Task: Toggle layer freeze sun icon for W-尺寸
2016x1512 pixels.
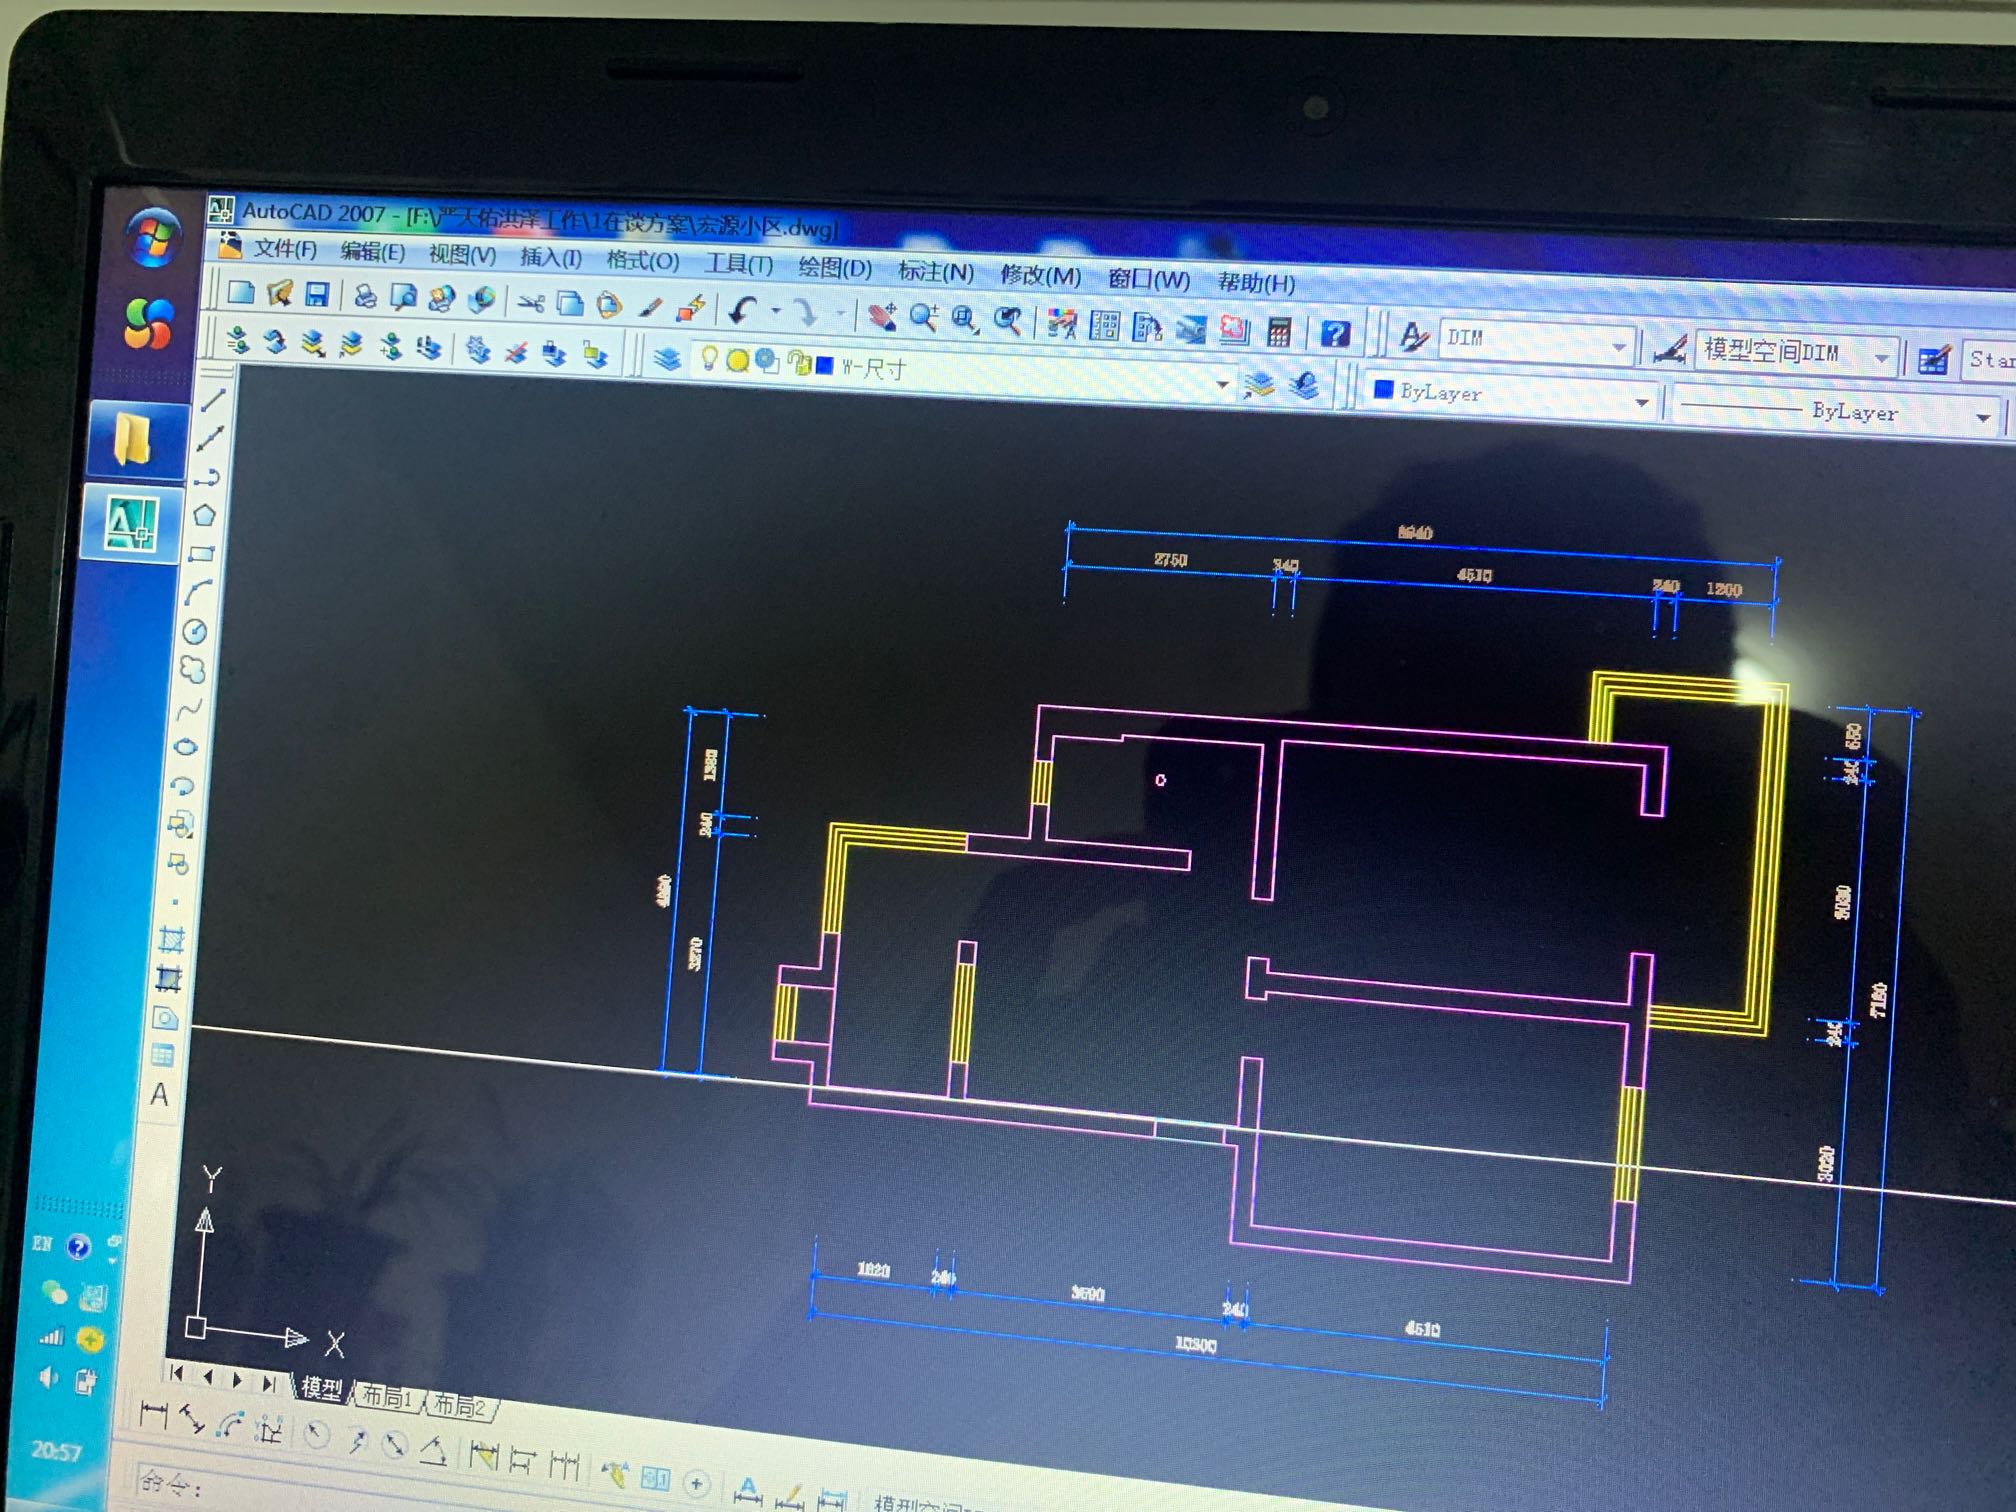Action: tap(738, 360)
